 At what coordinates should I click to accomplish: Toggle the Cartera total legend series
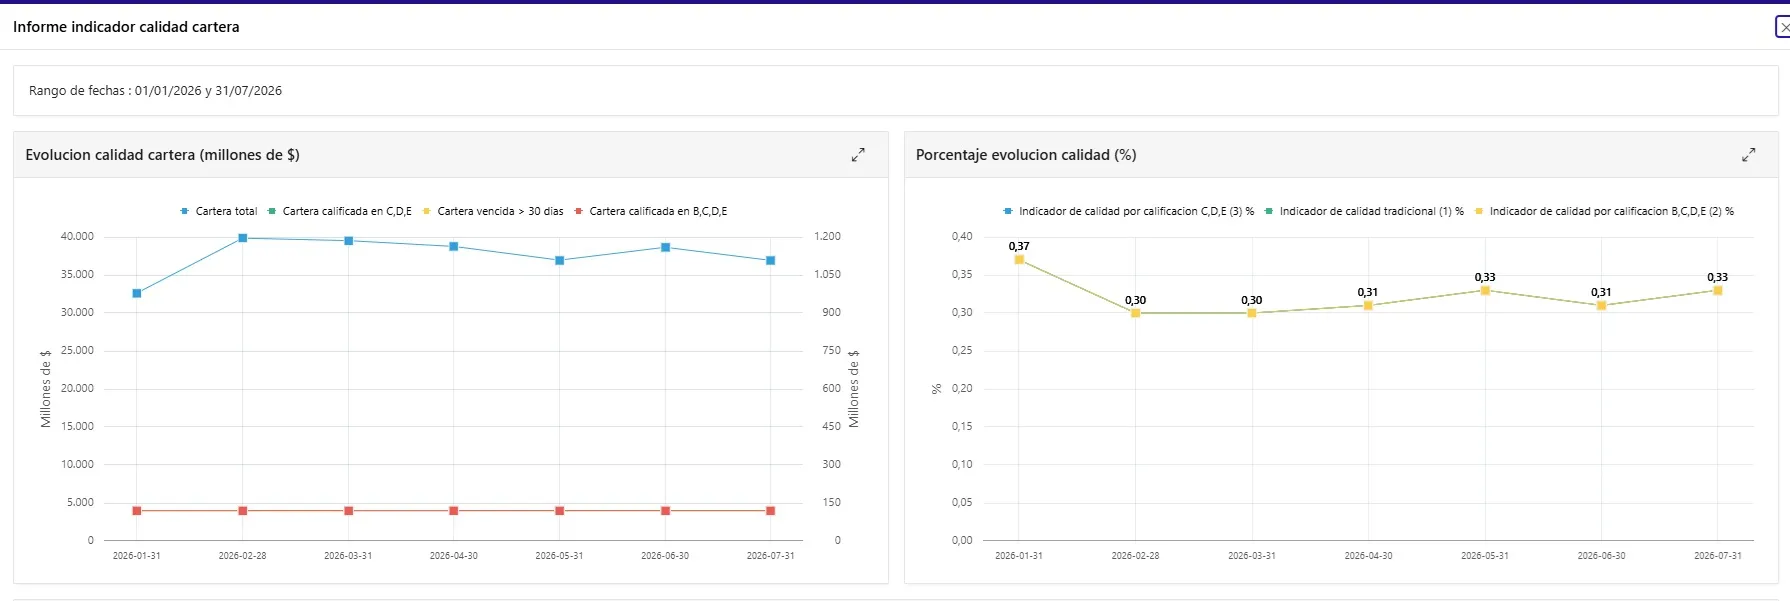(x=218, y=211)
